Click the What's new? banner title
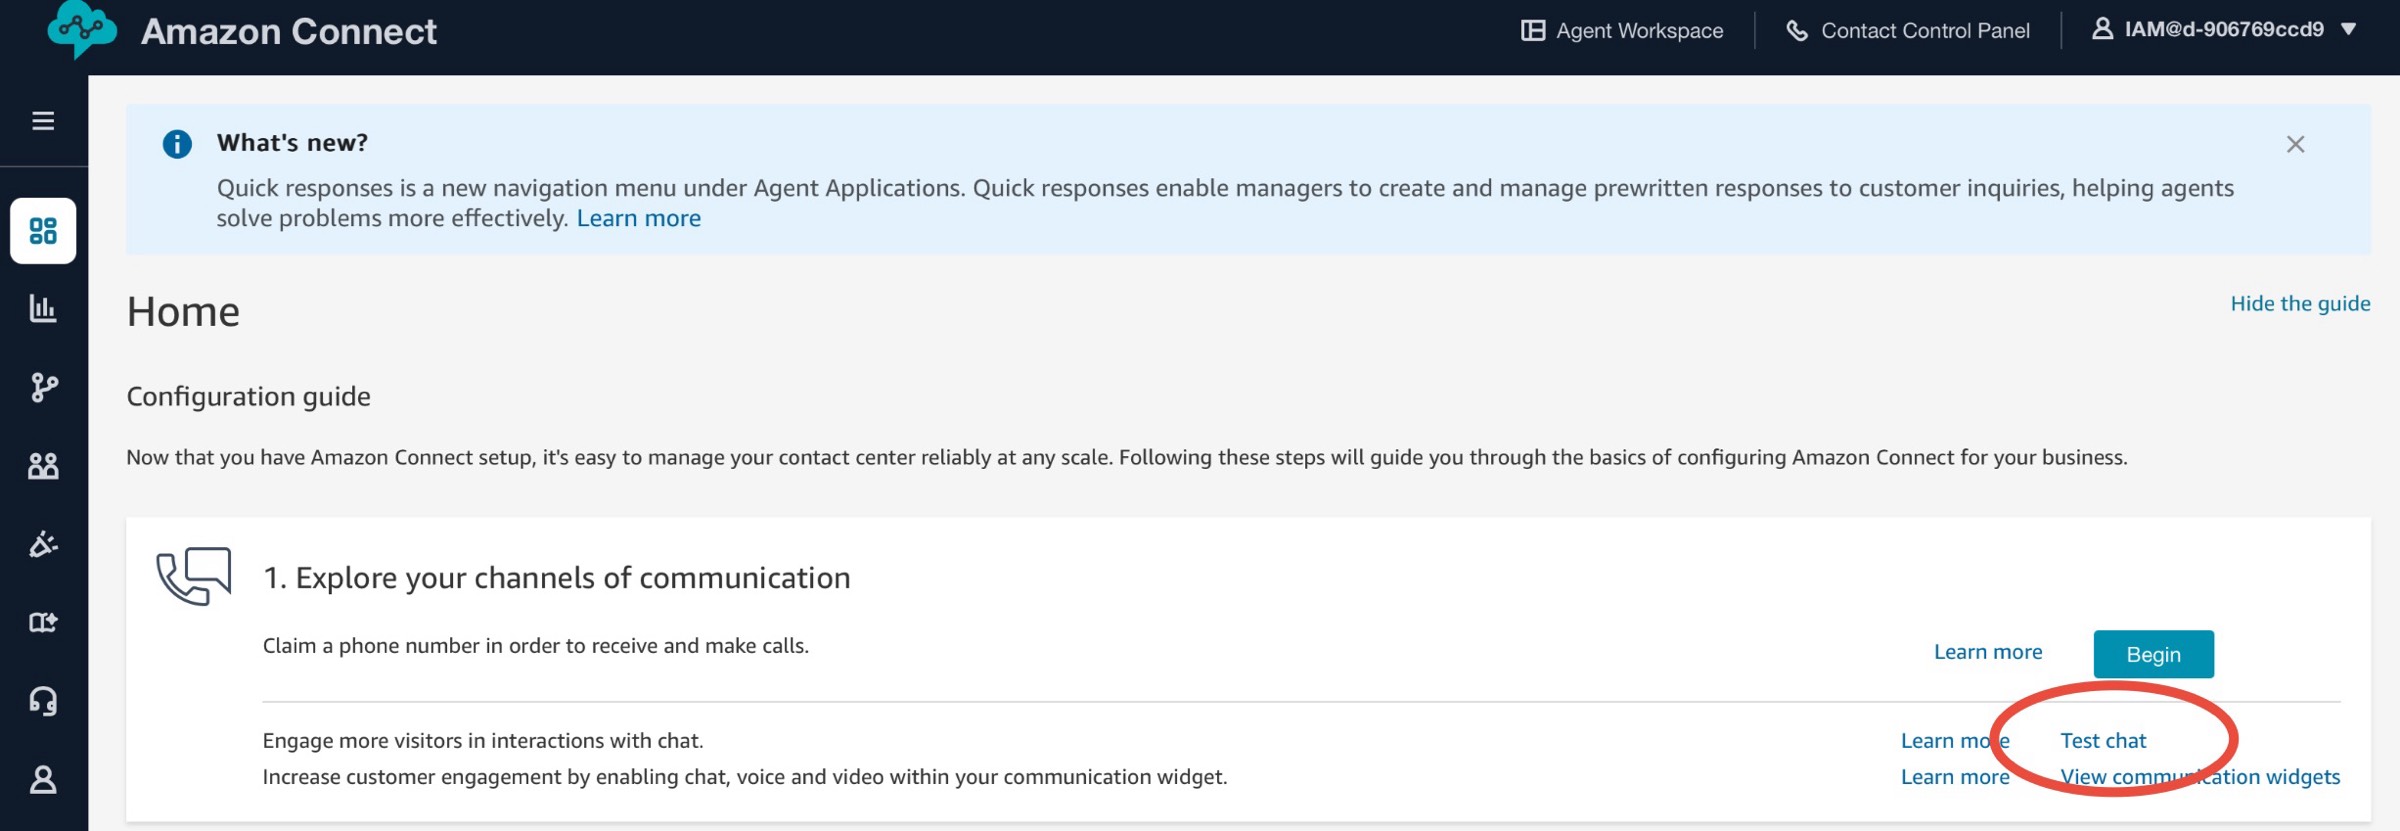Viewport: 2400px width, 831px height. pos(292,143)
